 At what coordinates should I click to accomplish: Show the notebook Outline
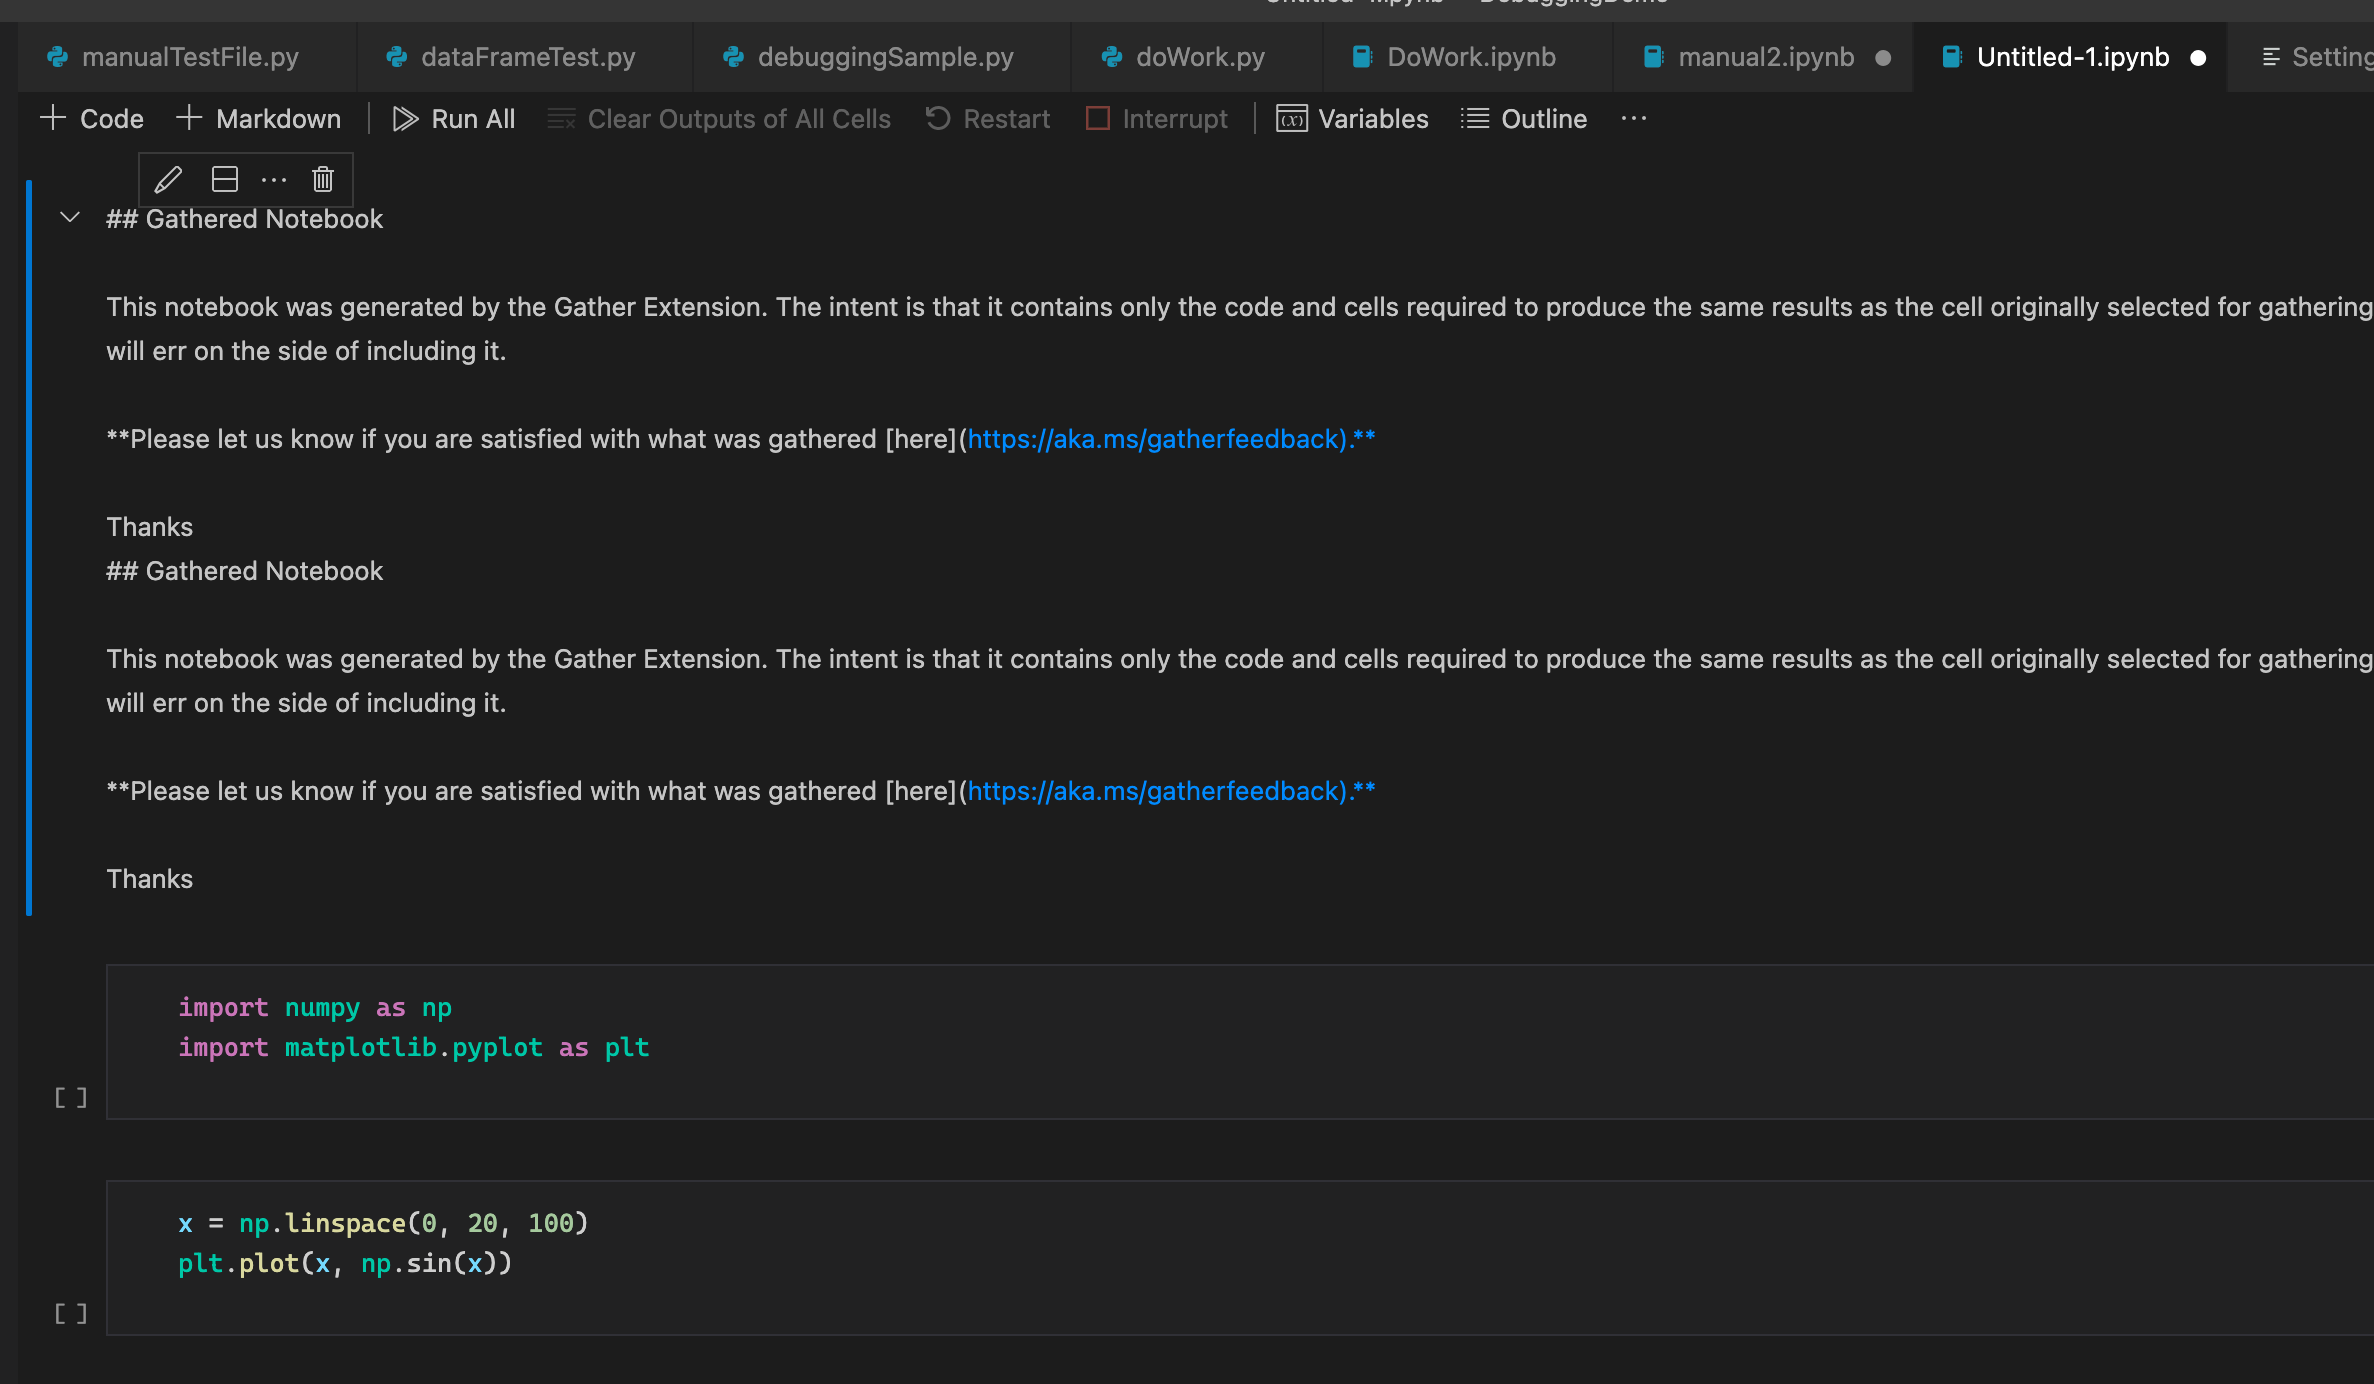click(x=1524, y=119)
